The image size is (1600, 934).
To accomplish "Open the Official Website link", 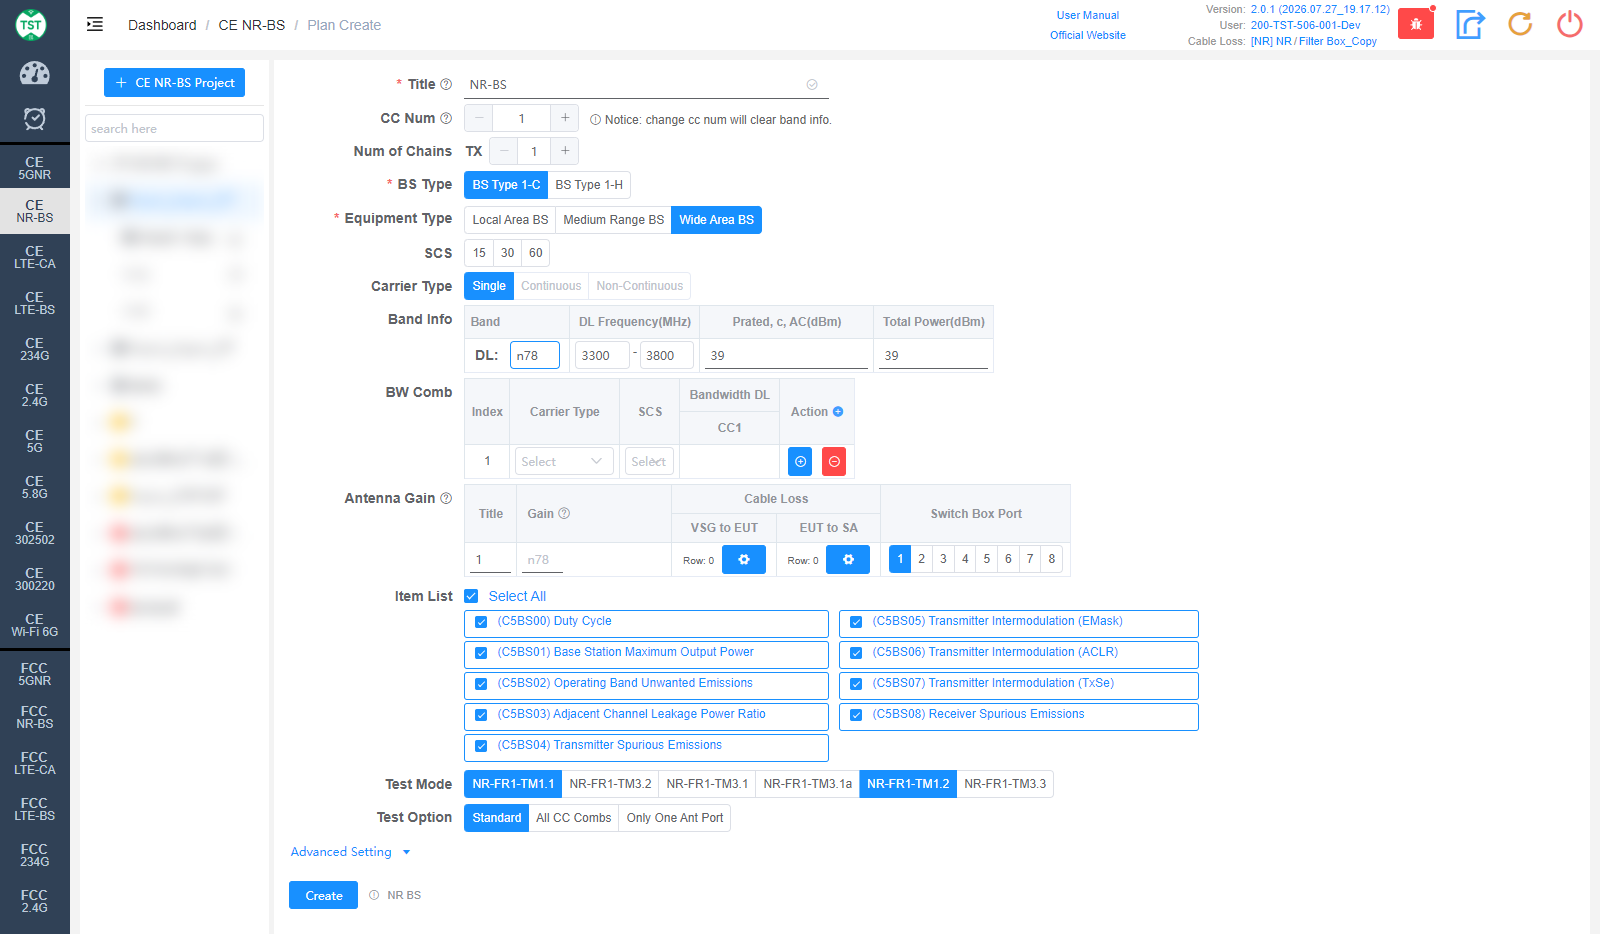I will point(1088,35).
